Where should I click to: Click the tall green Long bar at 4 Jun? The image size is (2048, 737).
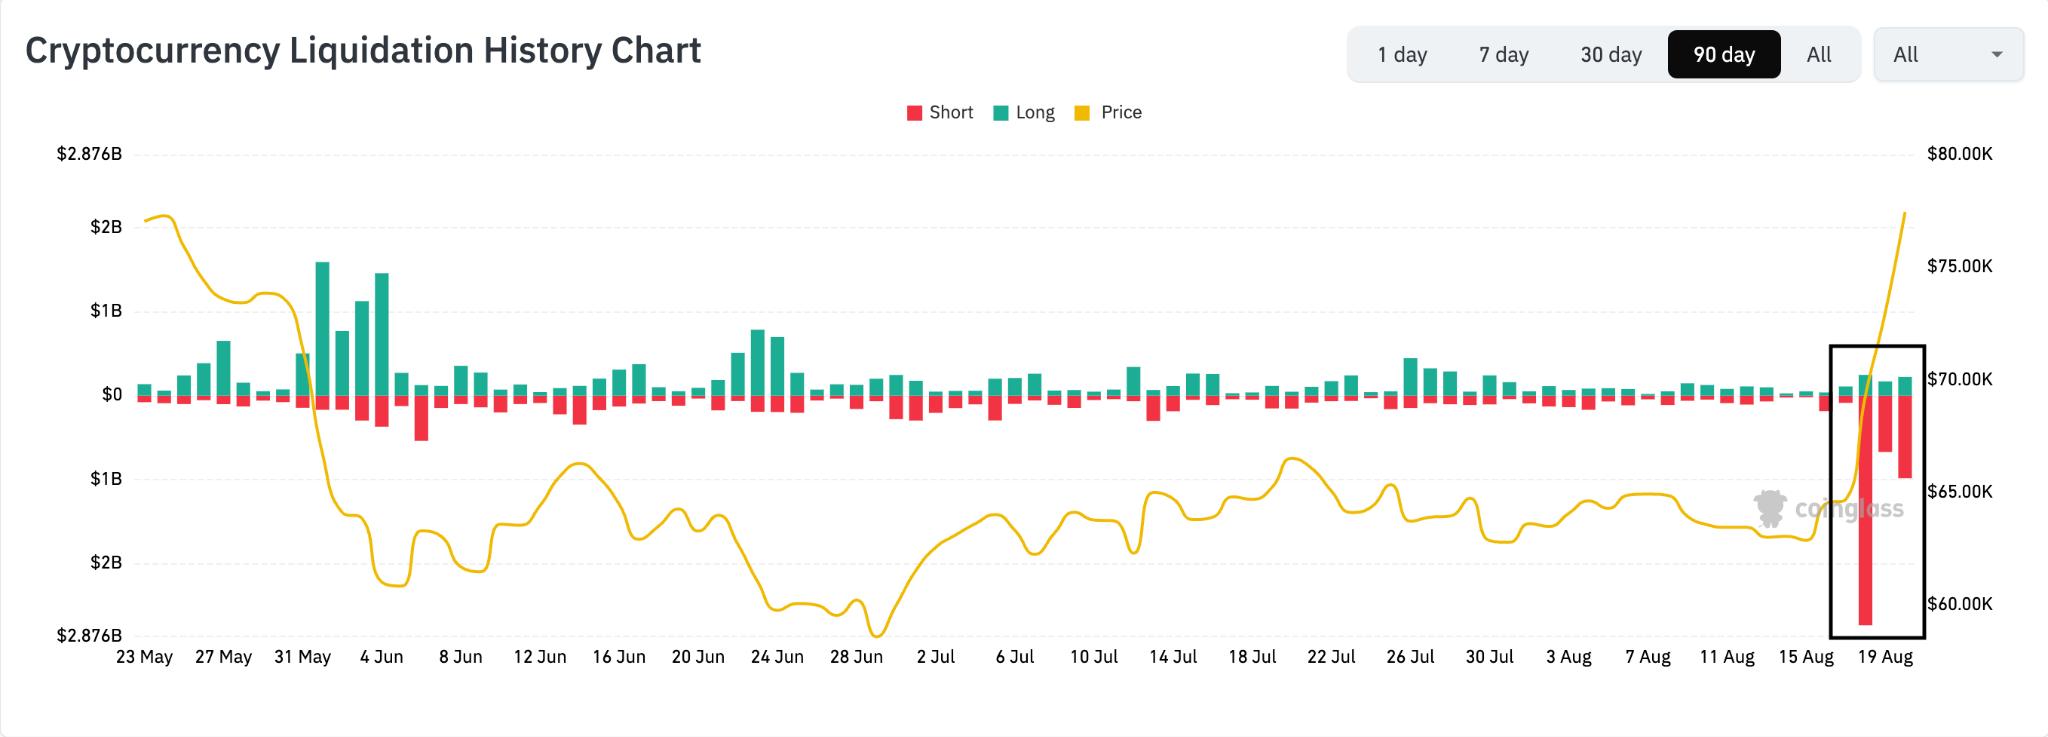click(x=382, y=334)
